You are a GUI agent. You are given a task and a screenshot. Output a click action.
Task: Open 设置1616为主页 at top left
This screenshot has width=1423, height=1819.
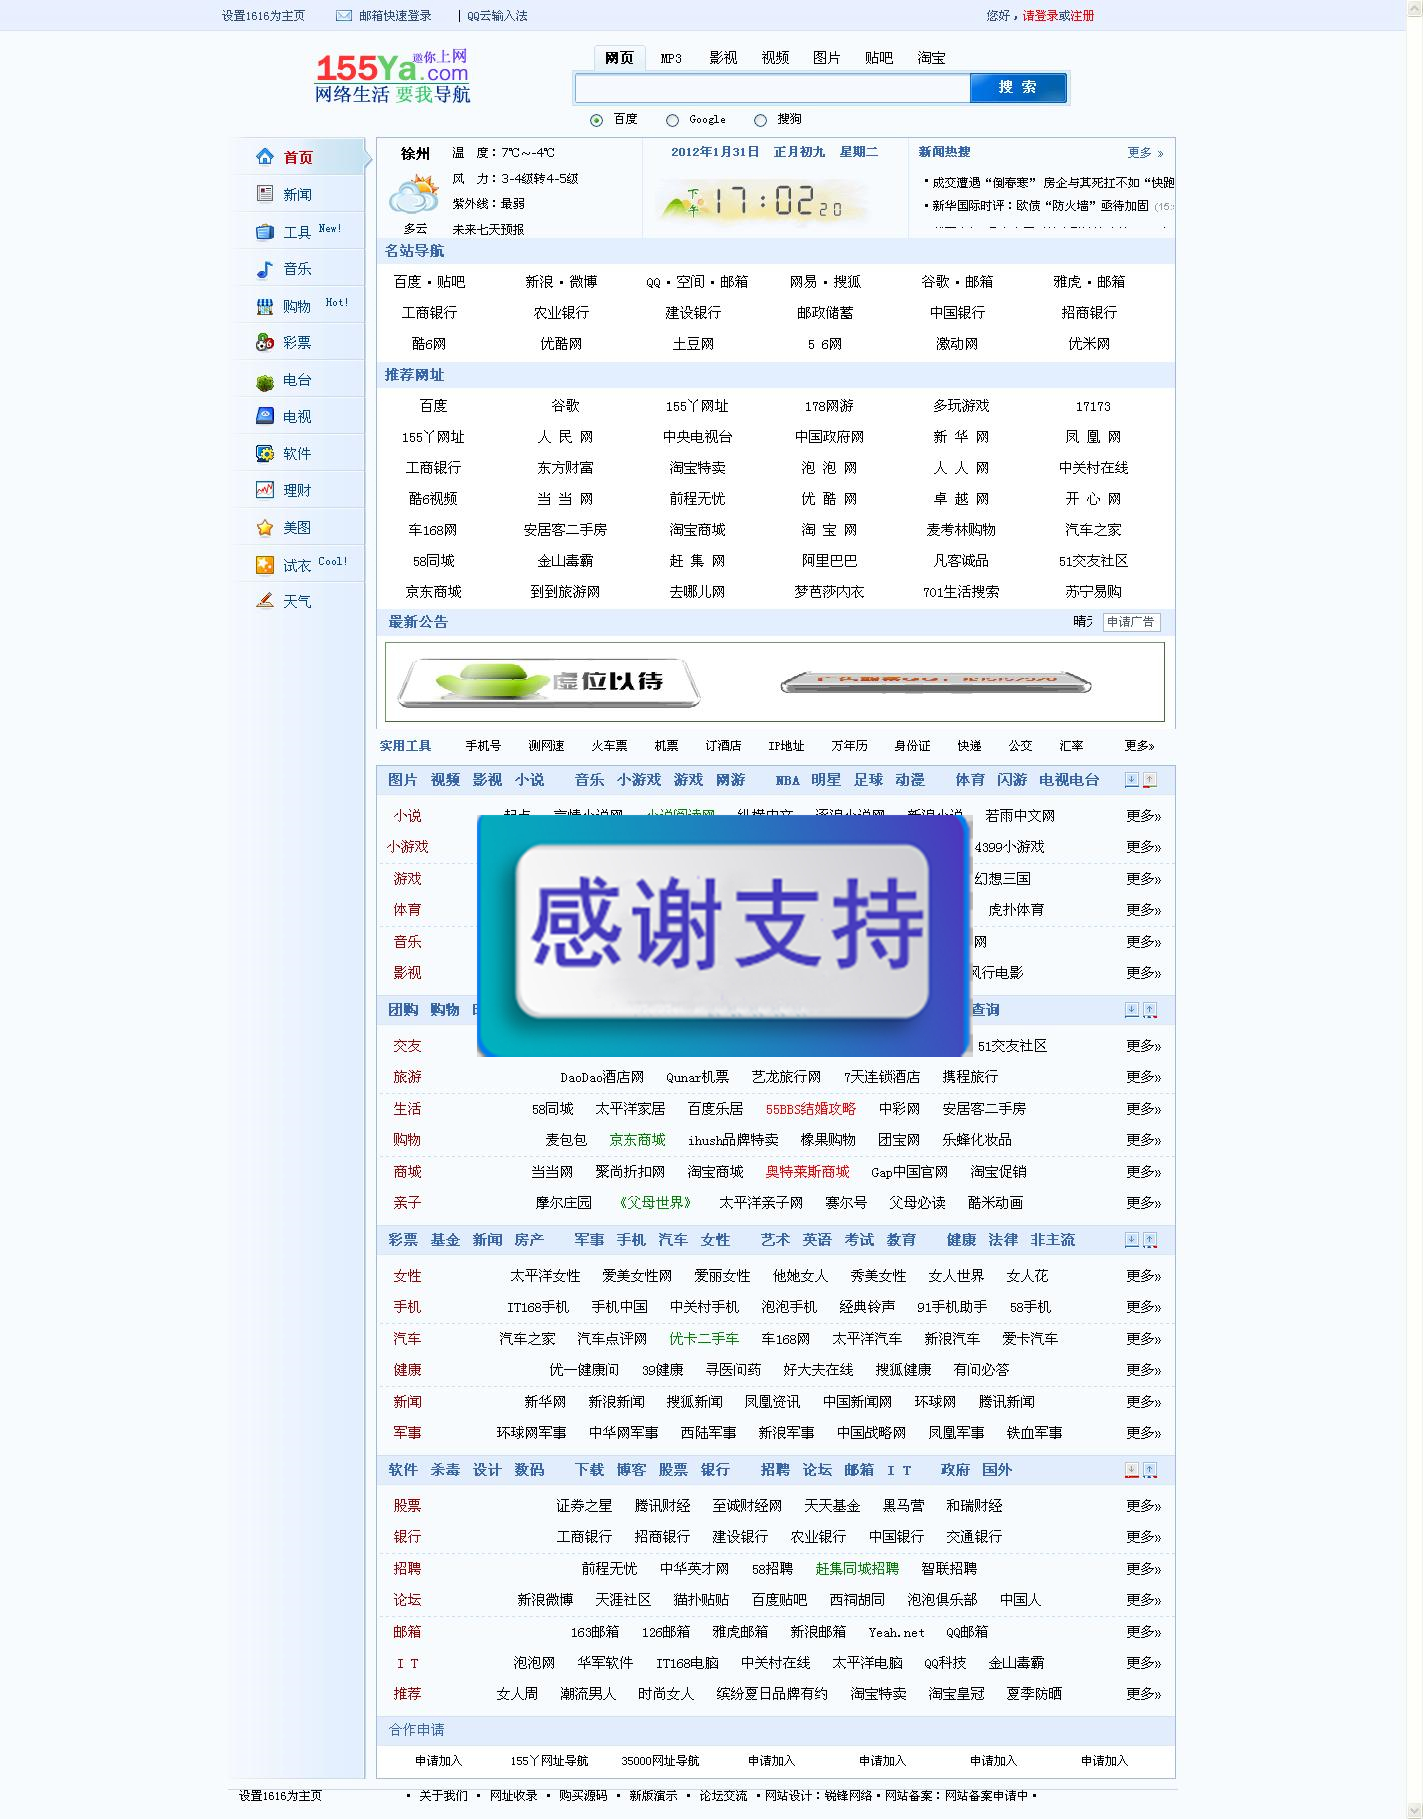click(x=263, y=16)
